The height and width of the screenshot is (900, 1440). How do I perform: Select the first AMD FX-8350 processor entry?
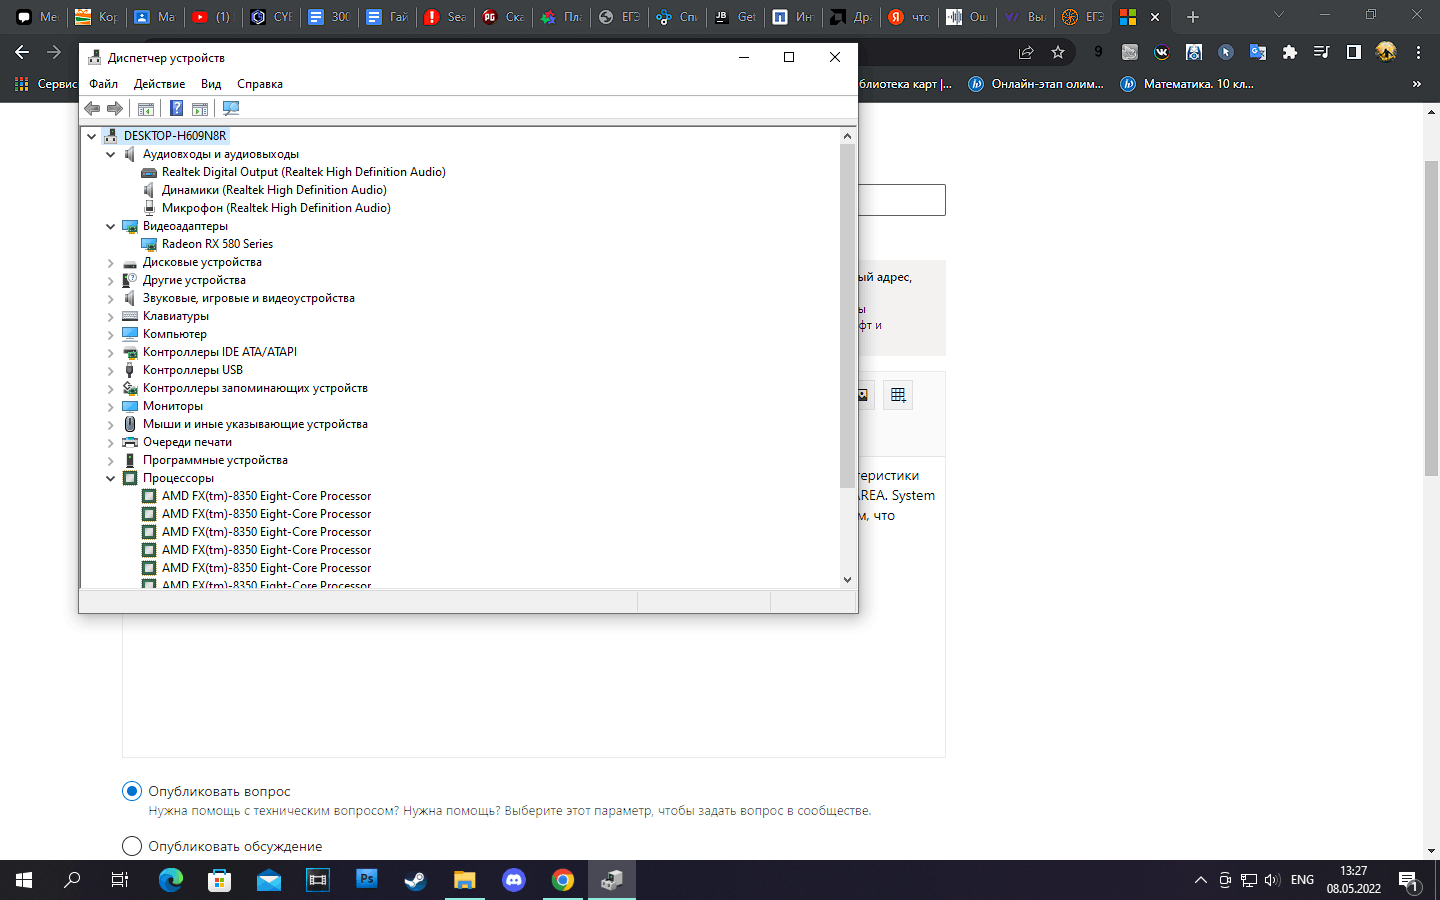(x=266, y=496)
